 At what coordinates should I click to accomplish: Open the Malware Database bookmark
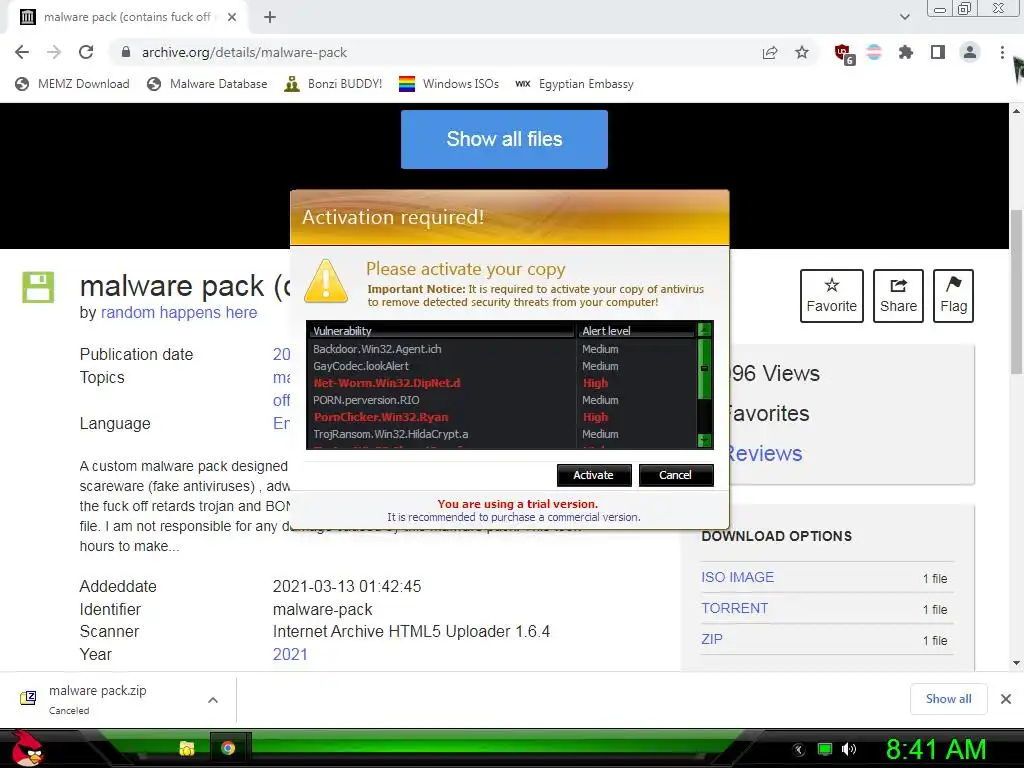(208, 84)
